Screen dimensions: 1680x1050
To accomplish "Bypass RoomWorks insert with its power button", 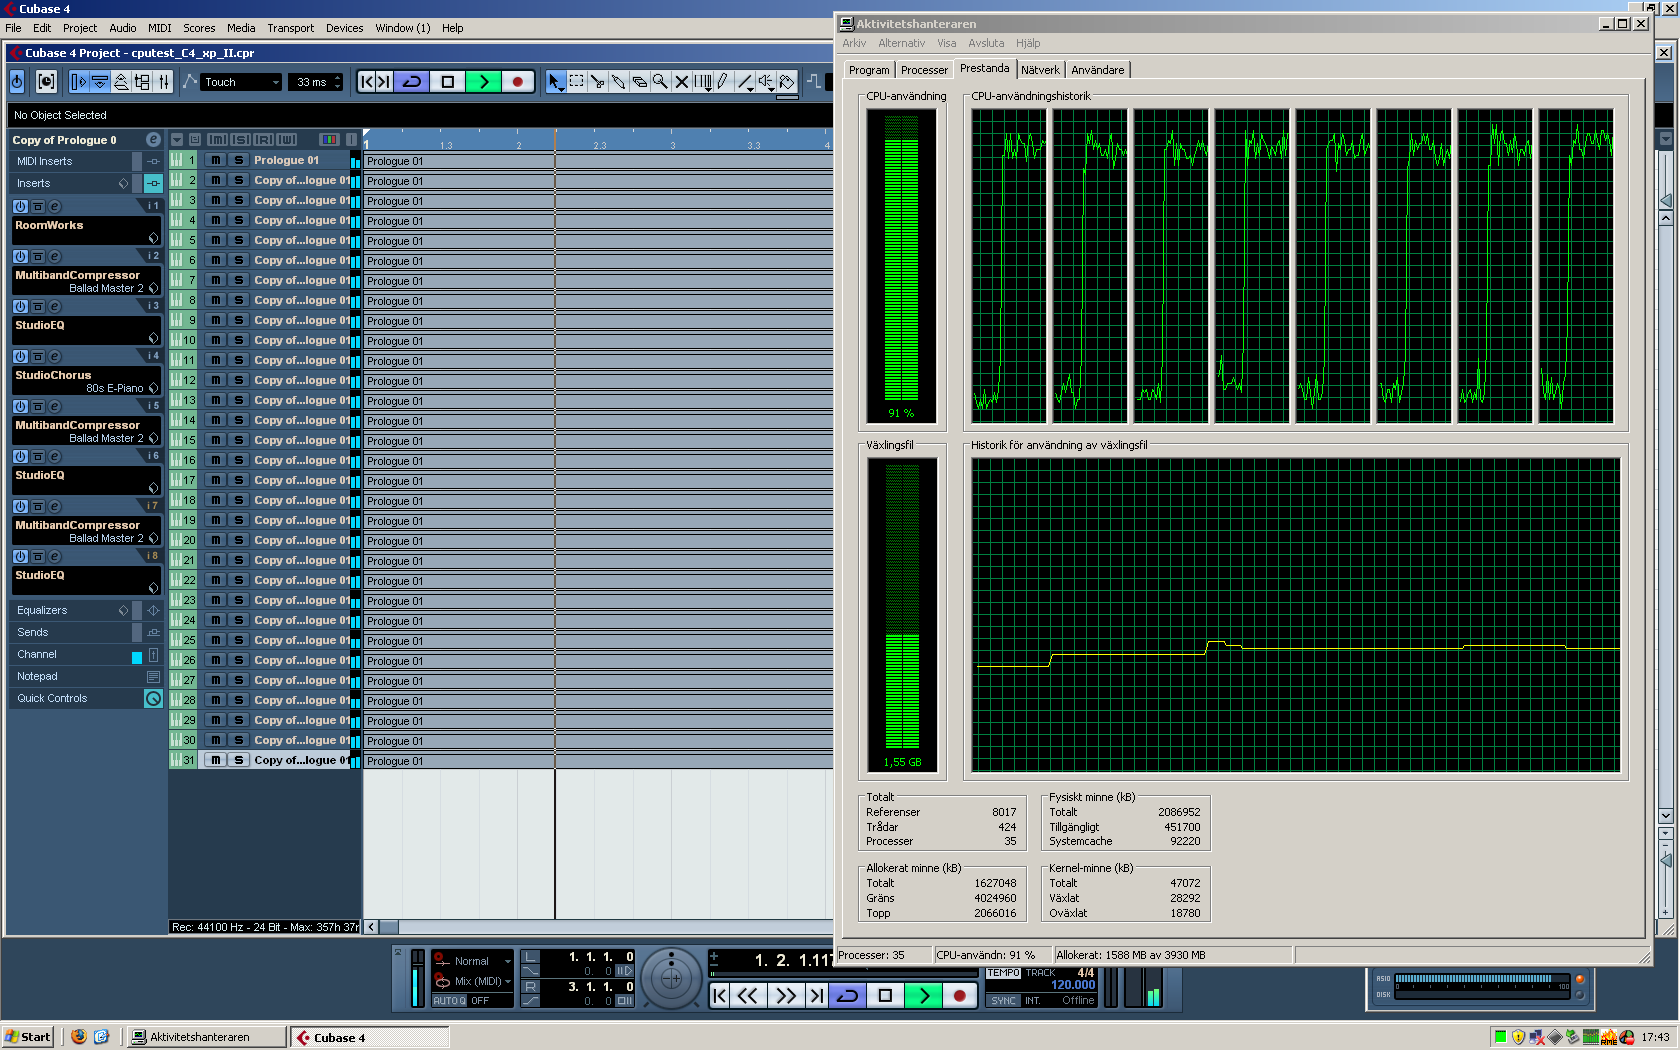I will coord(20,207).
